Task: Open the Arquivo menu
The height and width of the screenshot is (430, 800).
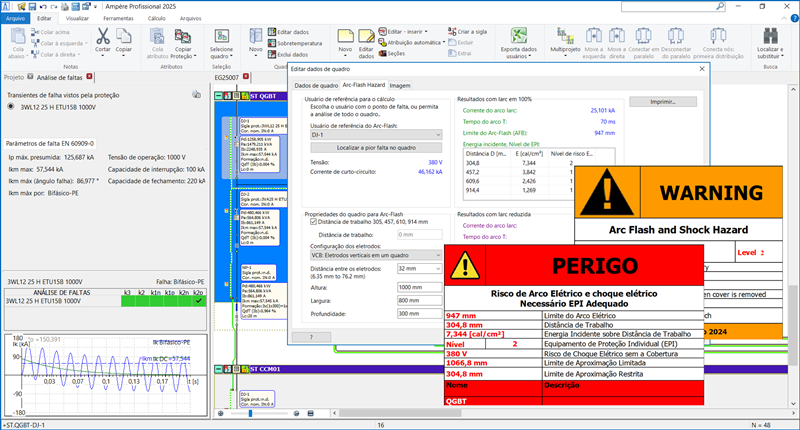Action: [15, 18]
